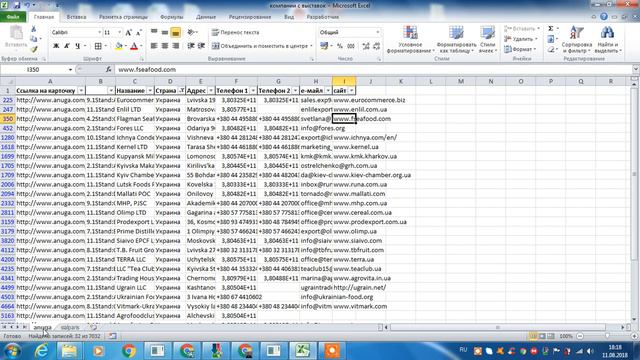Click the increase indent icon

click(201, 46)
